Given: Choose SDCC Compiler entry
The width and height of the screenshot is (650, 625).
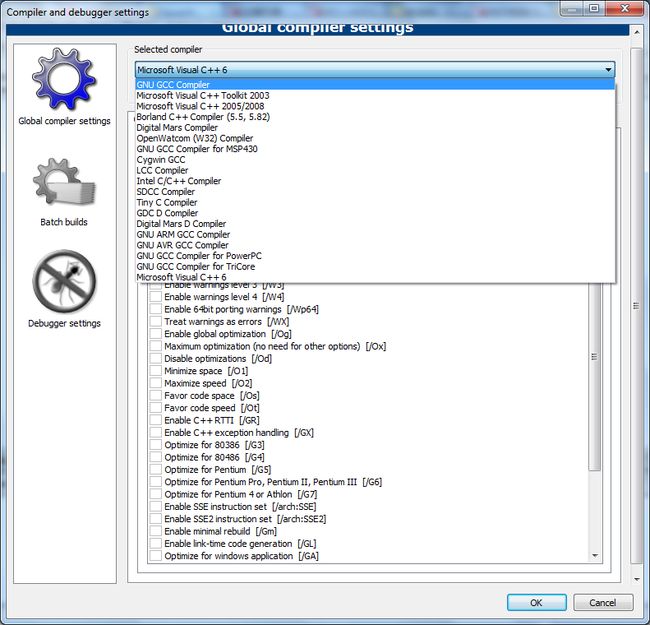Looking at the screenshot, I should pos(375,192).
